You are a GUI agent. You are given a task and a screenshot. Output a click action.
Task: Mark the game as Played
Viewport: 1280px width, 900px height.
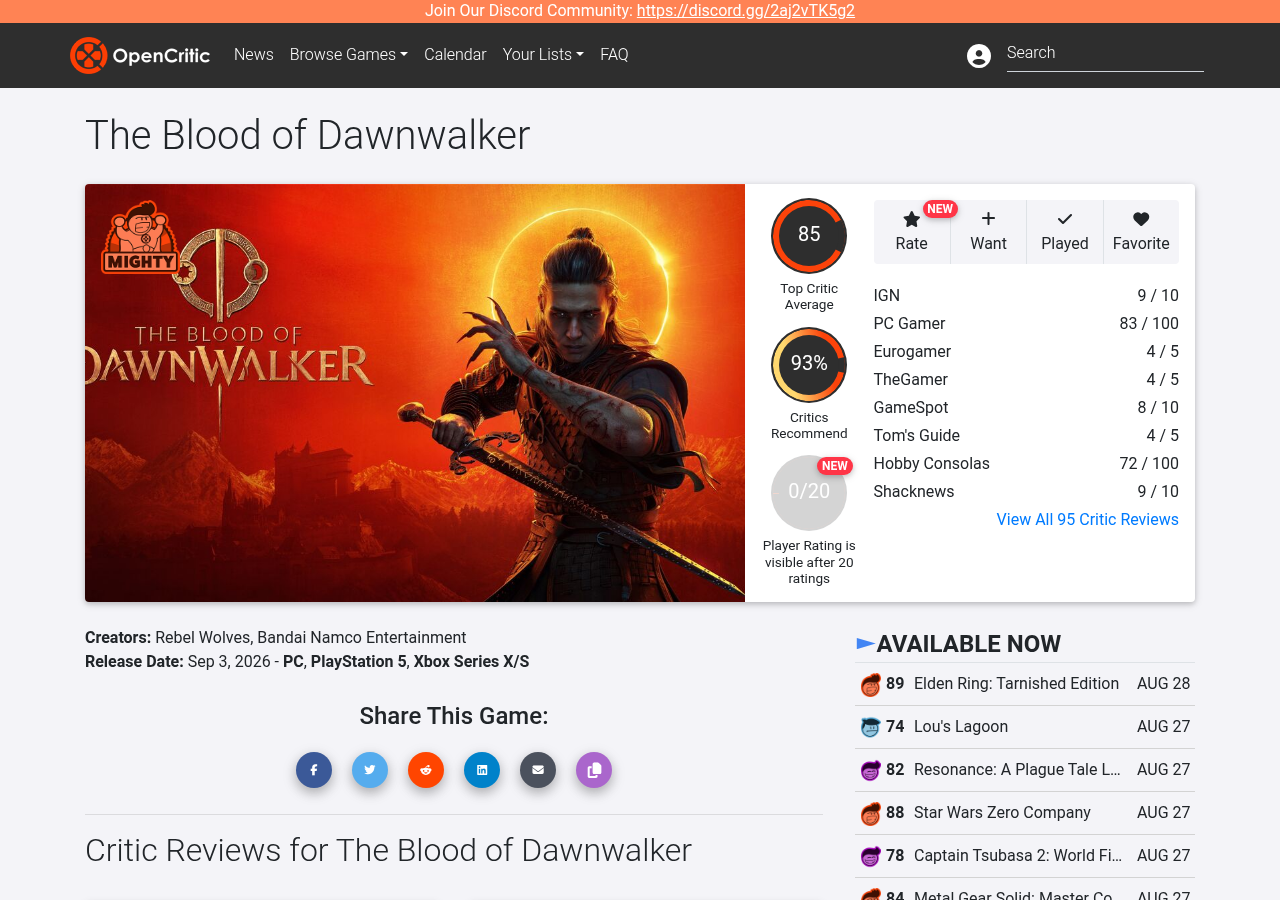click(x=1065, y=232)
